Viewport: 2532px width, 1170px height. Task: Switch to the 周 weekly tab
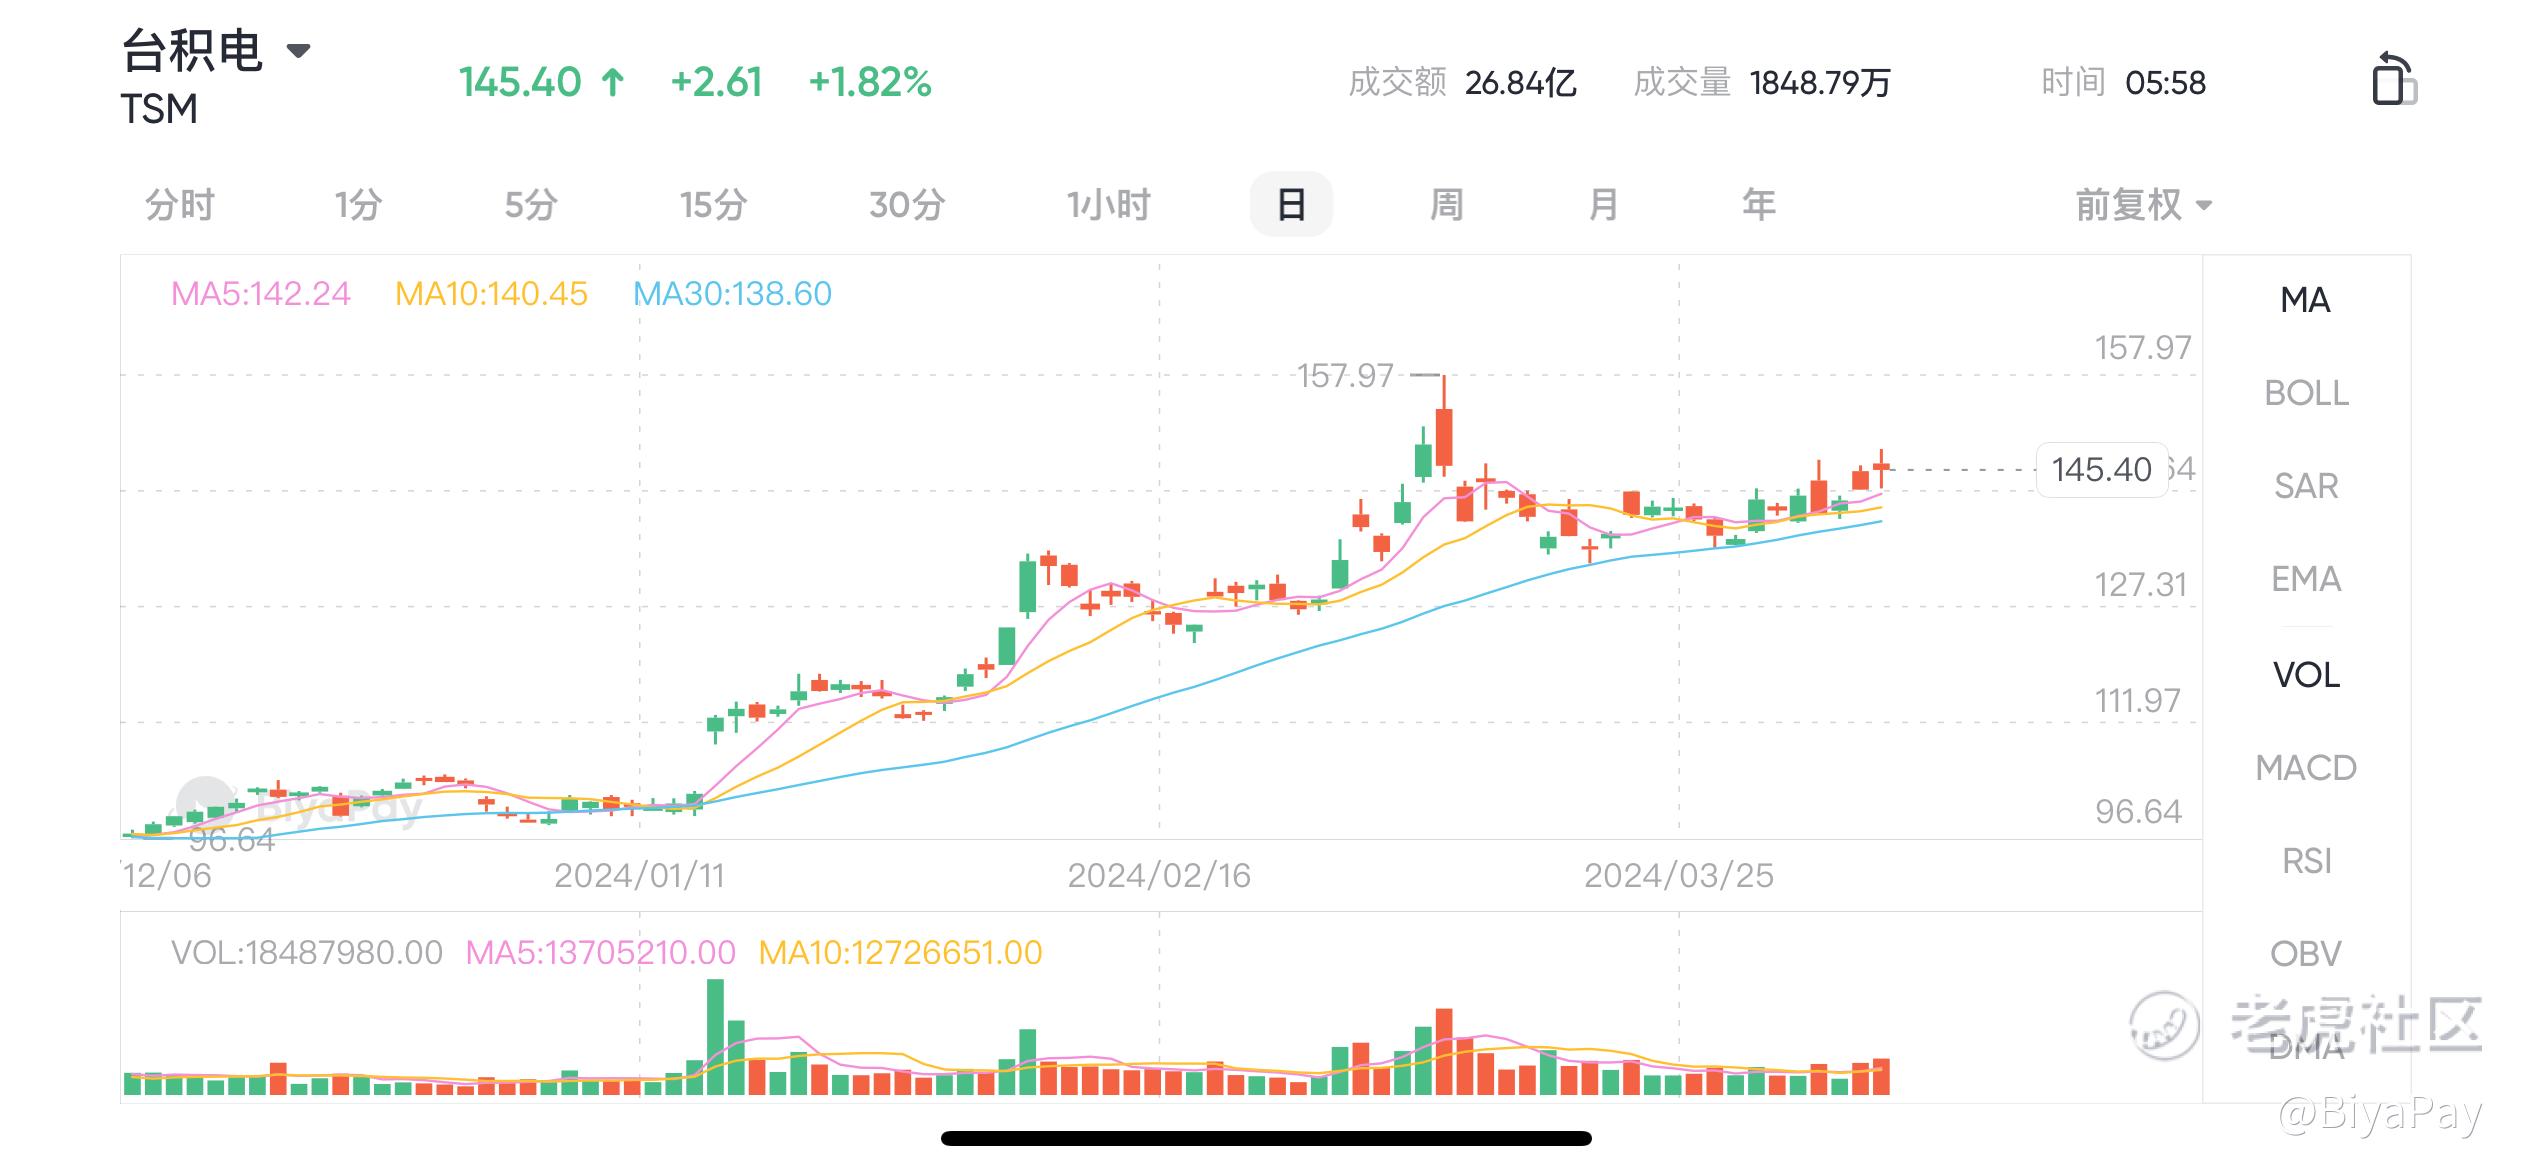1447,205
